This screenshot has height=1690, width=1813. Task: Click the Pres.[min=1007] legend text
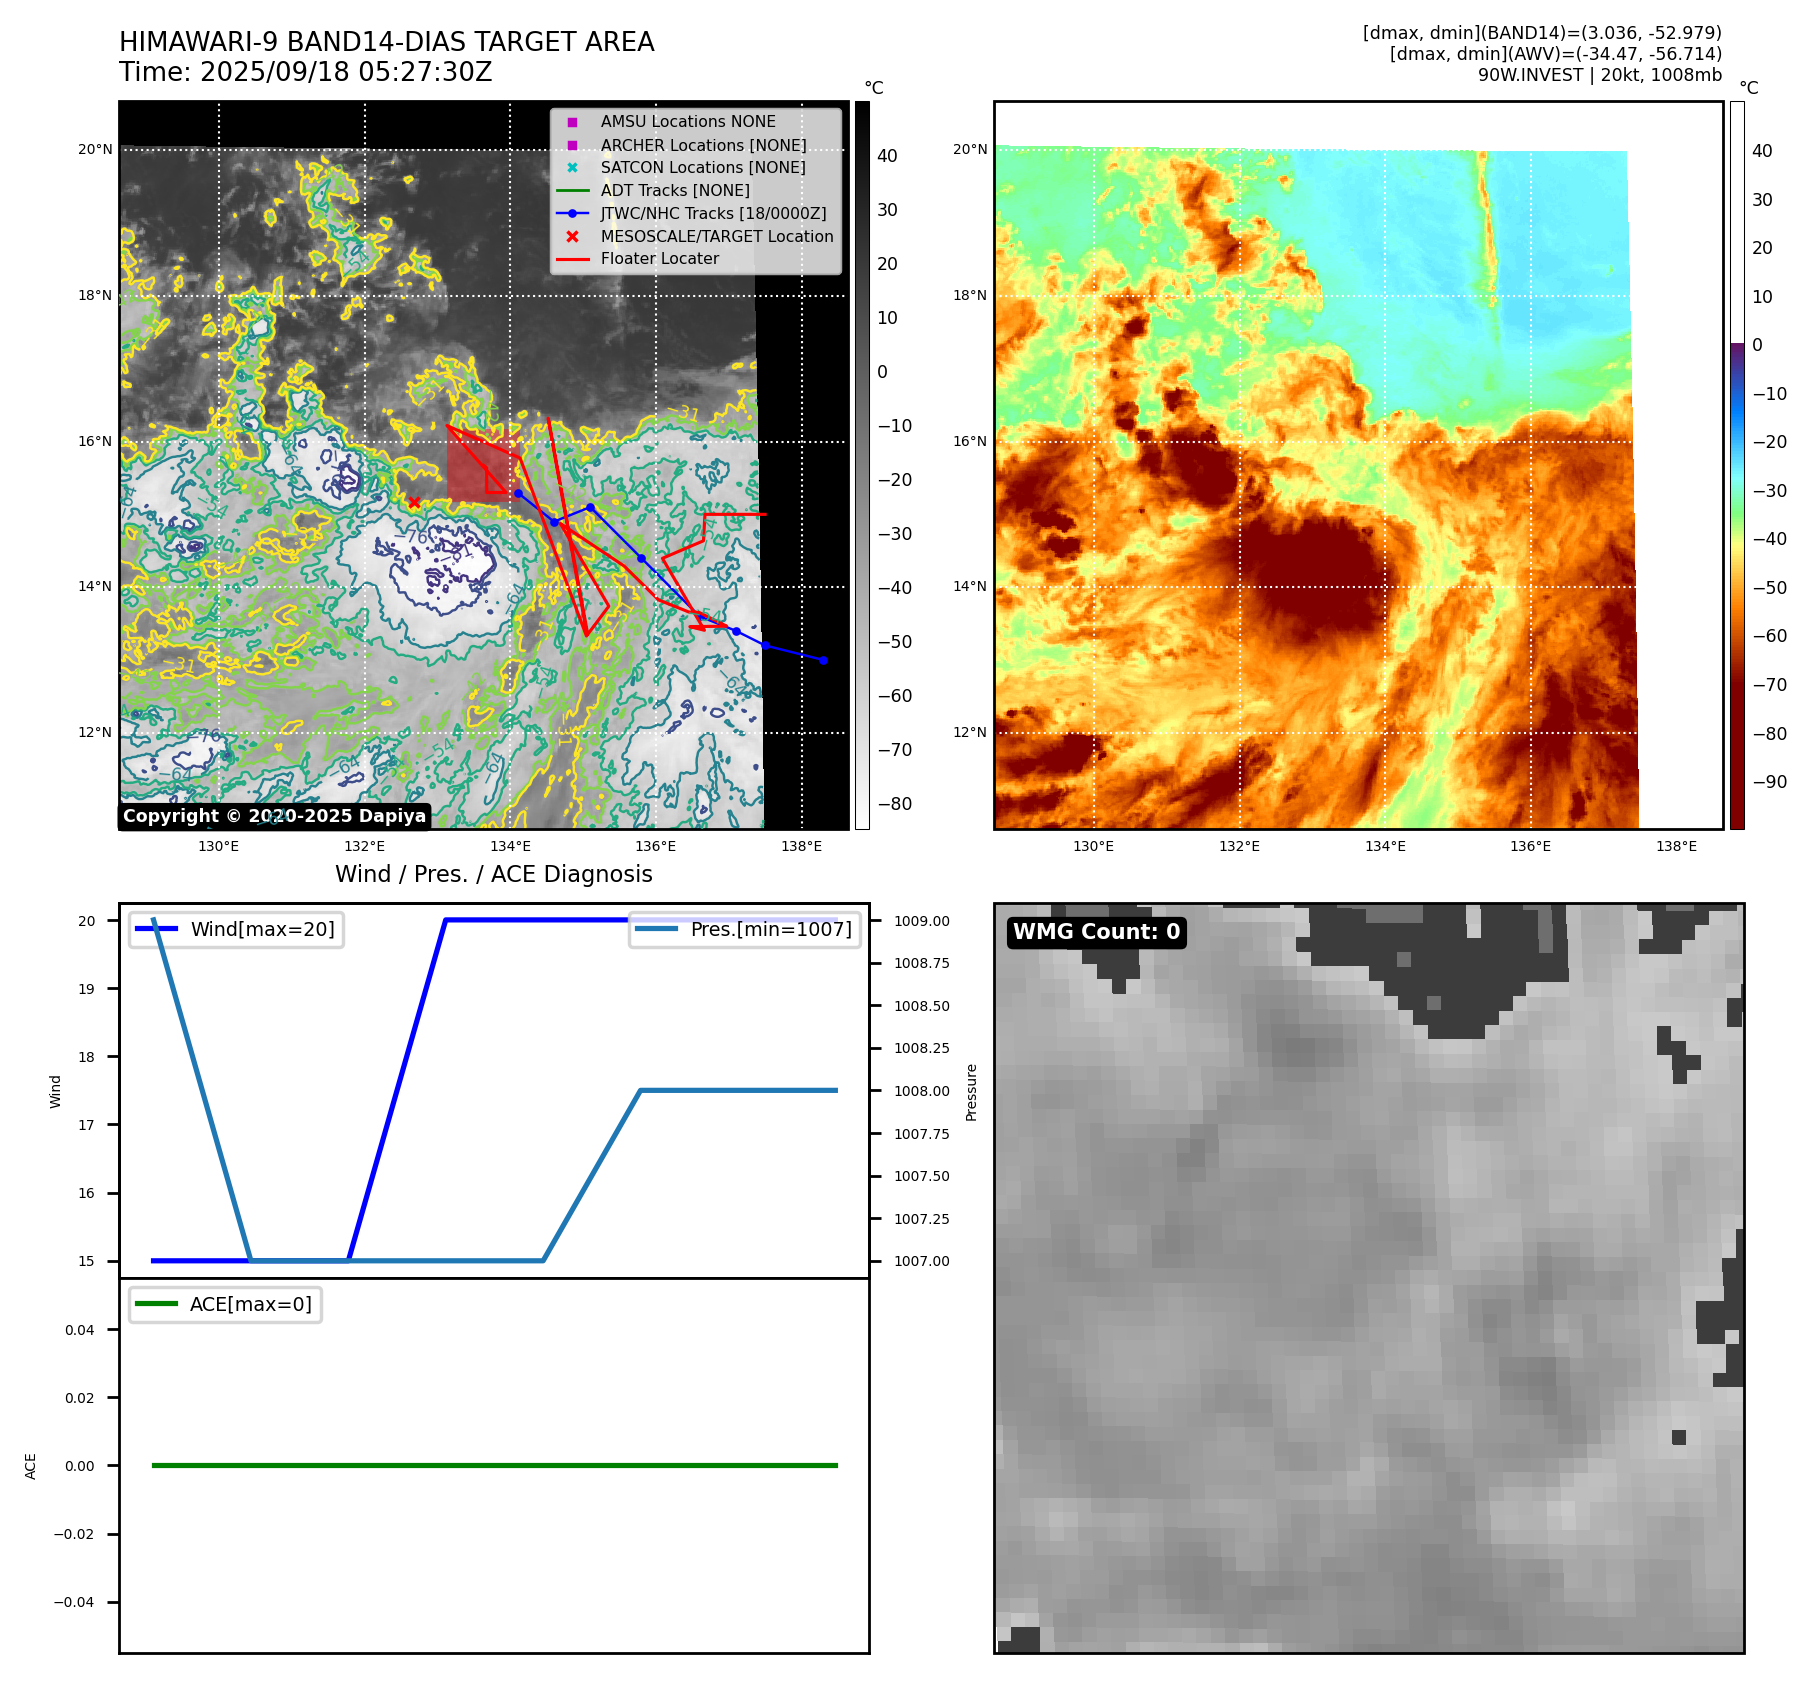[x=771, y=929]
